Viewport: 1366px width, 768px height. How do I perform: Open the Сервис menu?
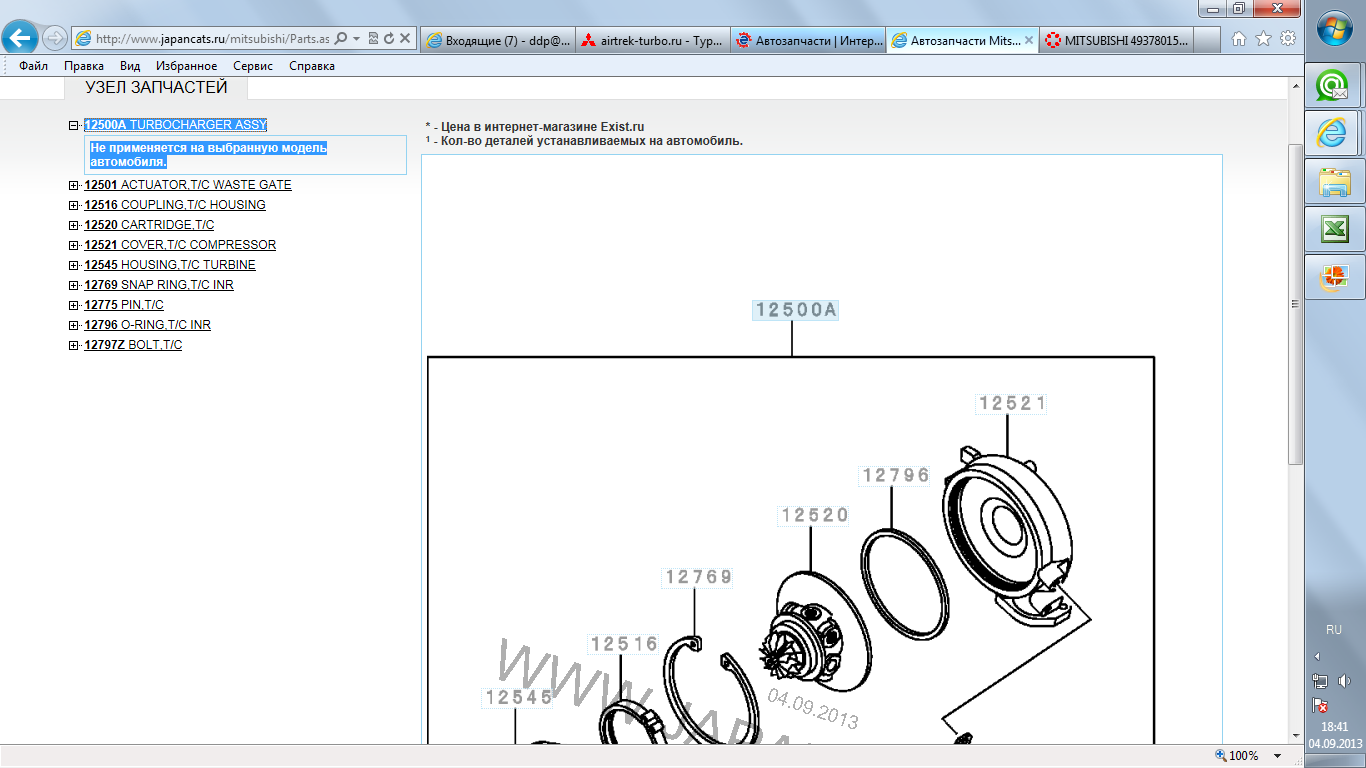[x=253, y=66]
